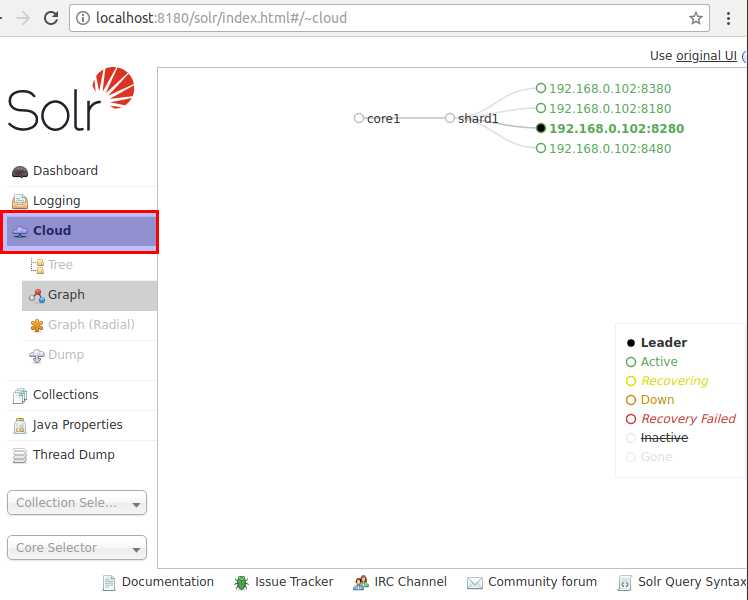748x600 pixels.
Task: Click the Solr logo
Action: point(71,99)
